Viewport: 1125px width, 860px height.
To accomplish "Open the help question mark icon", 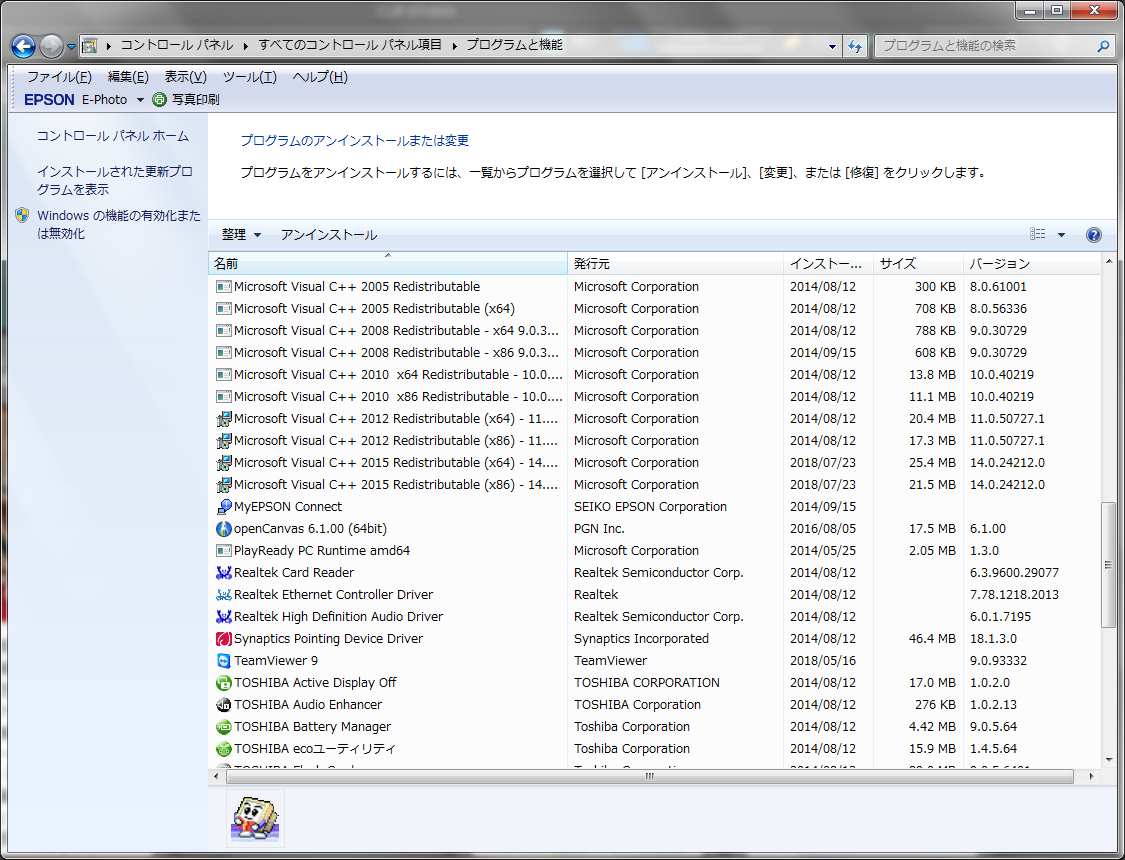I will 1093,235.
